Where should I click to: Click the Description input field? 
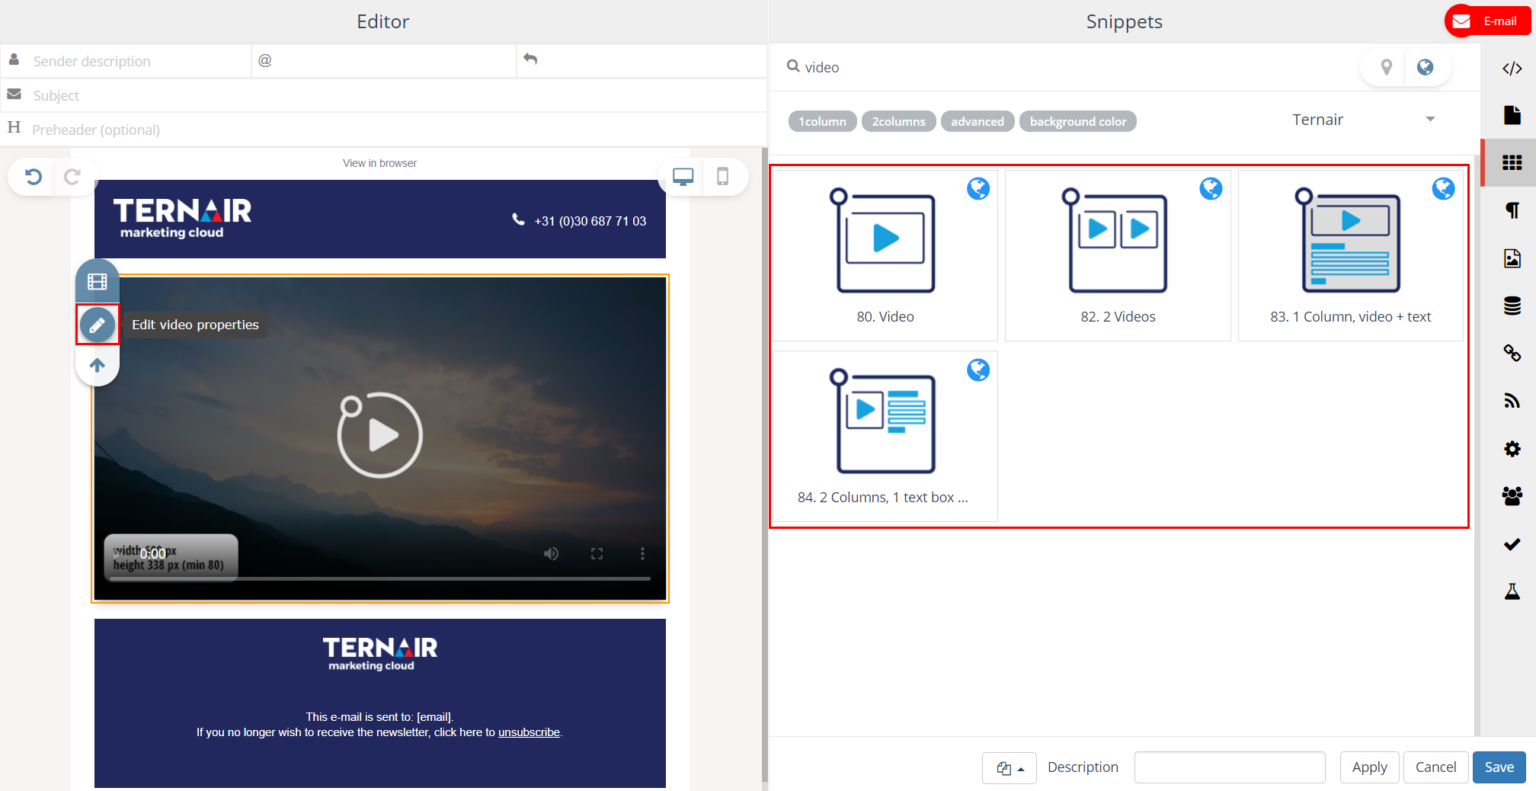point(1230,767)
